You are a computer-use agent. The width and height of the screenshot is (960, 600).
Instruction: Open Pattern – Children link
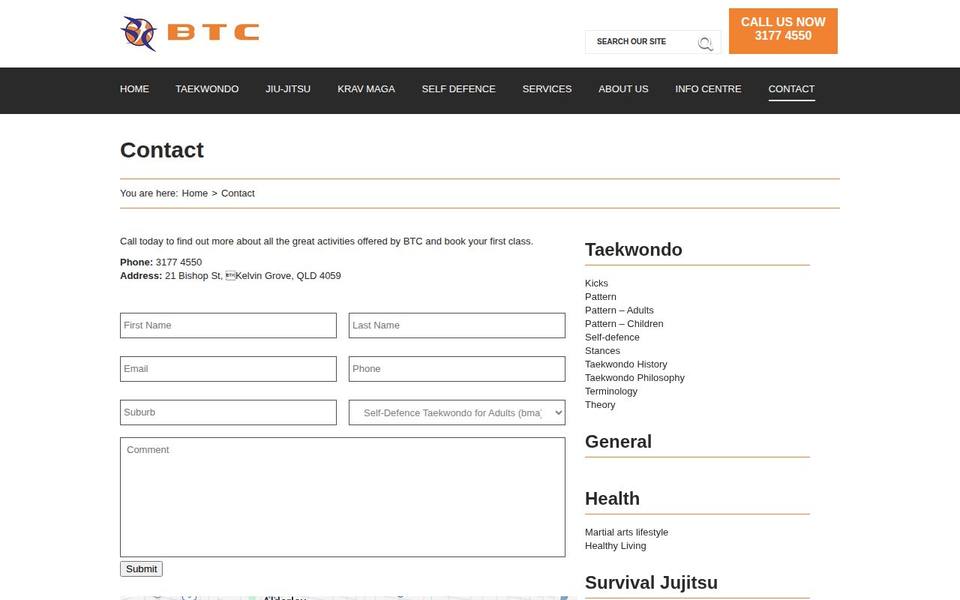[x=624, y=324]
